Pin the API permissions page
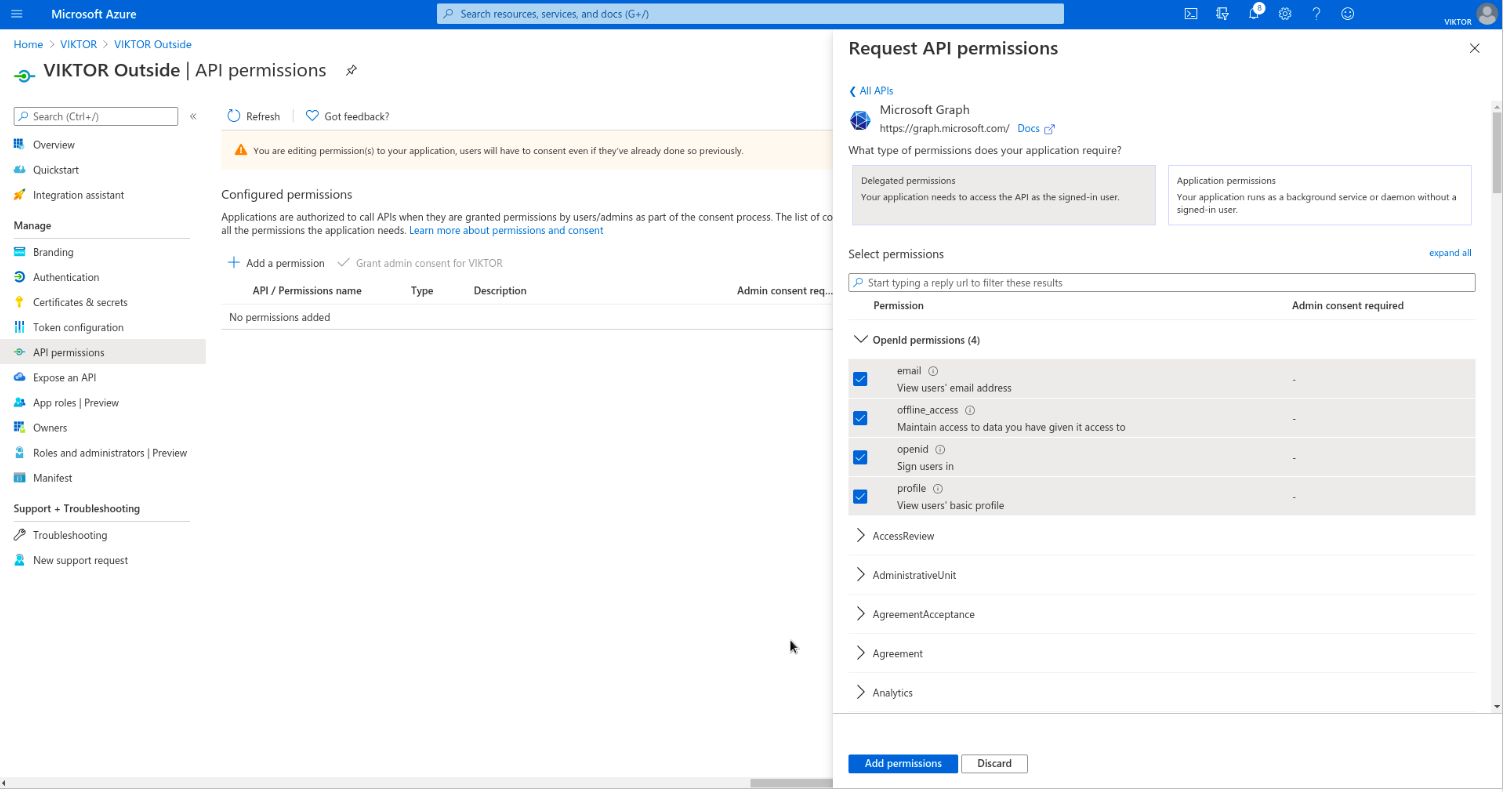The image size is (1503, 792). [351, 71]
